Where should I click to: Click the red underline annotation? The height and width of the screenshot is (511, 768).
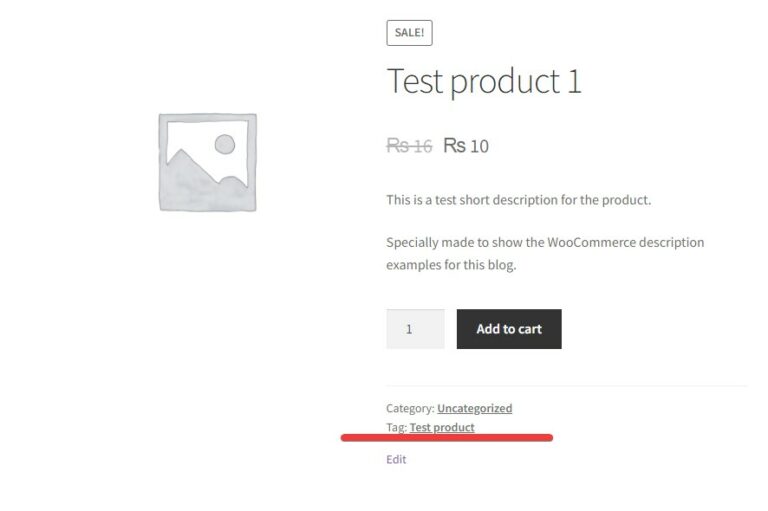tap(446, 438)
